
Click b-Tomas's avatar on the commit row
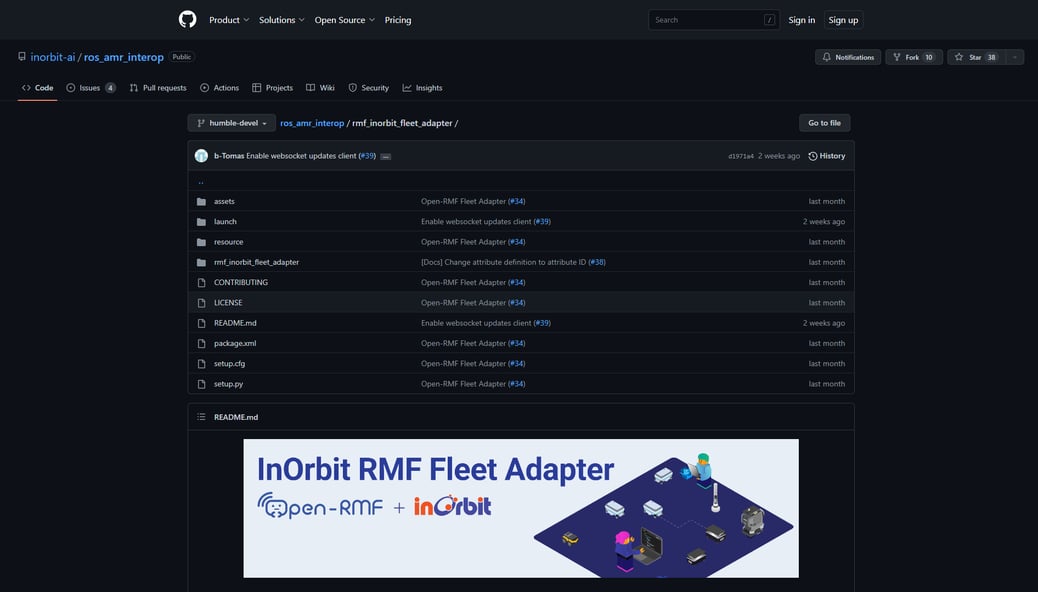[199, 155]
